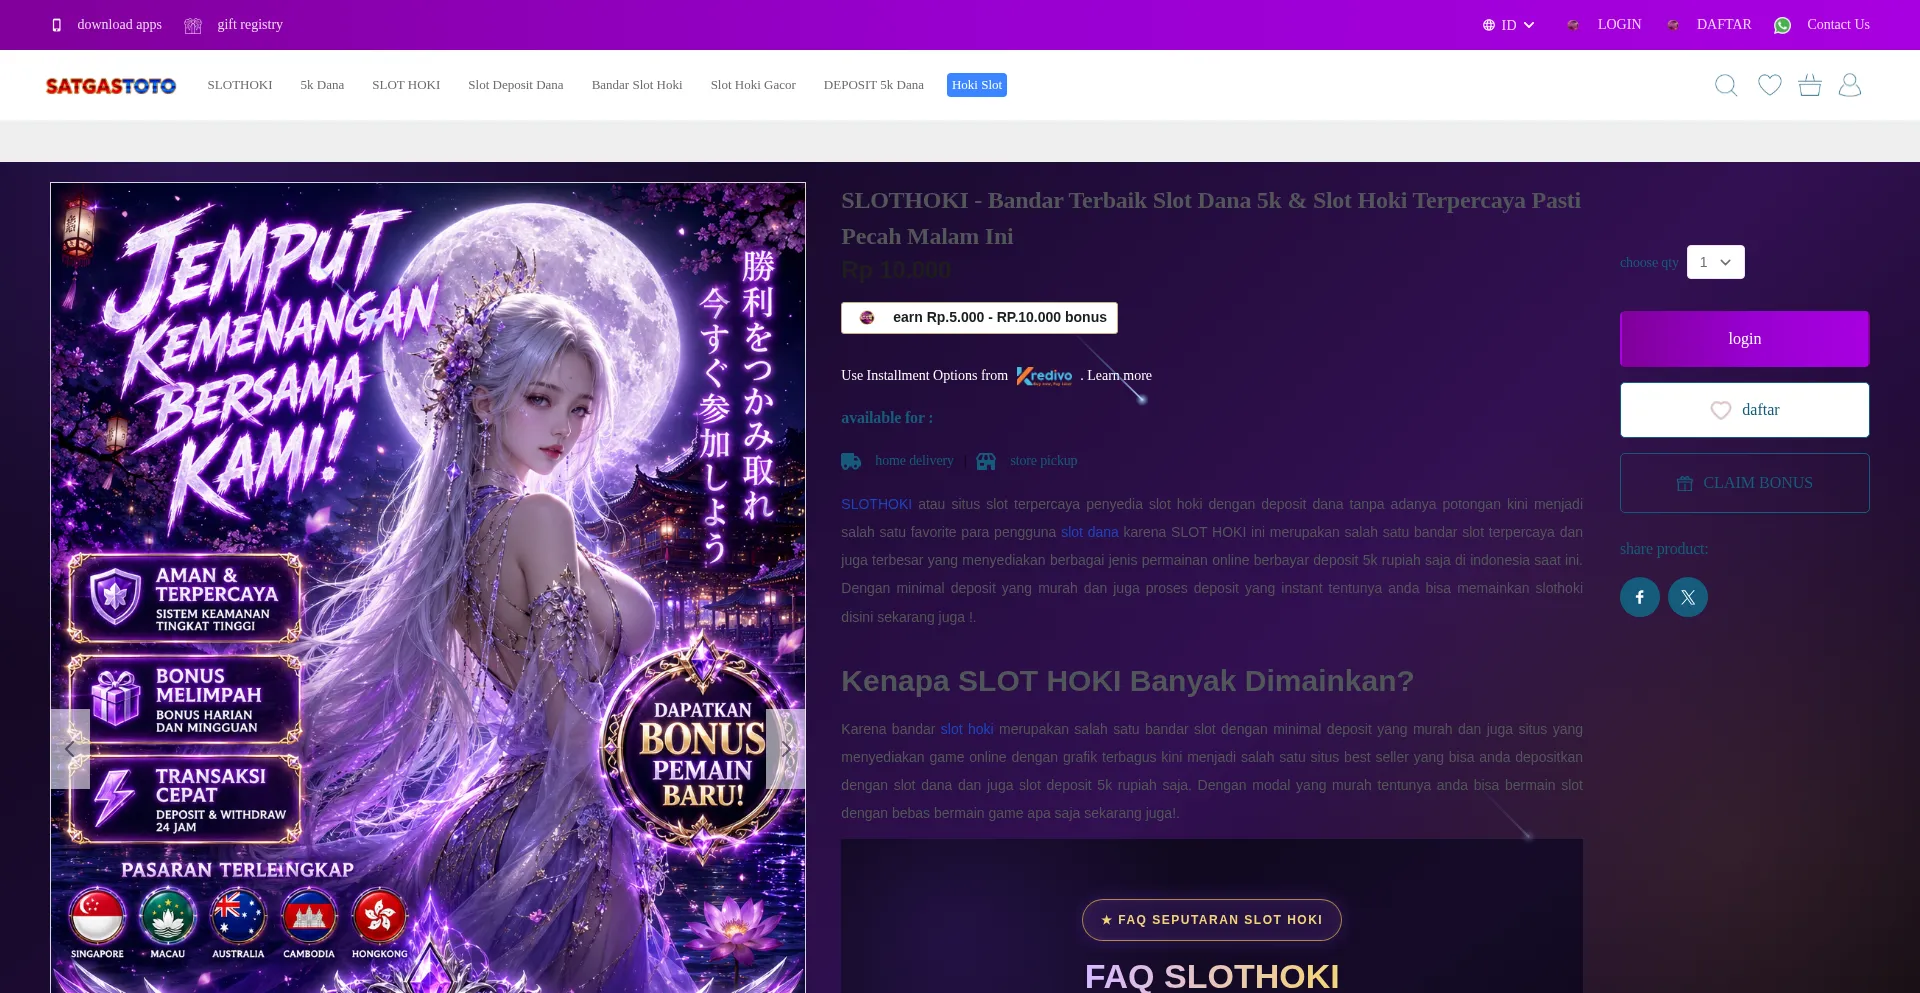Open the shopping basket icon

click(x=1810, y=85)
